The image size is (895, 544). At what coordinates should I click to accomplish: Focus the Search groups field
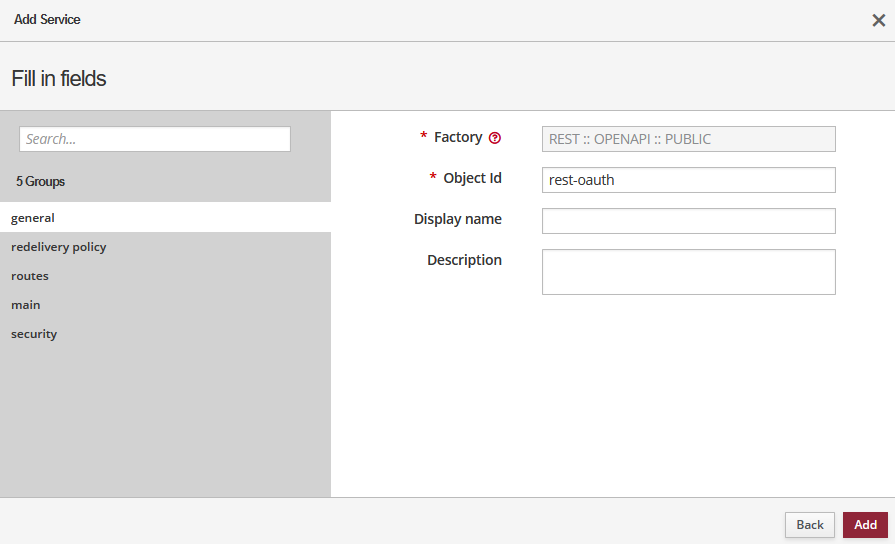coord(155,139)
